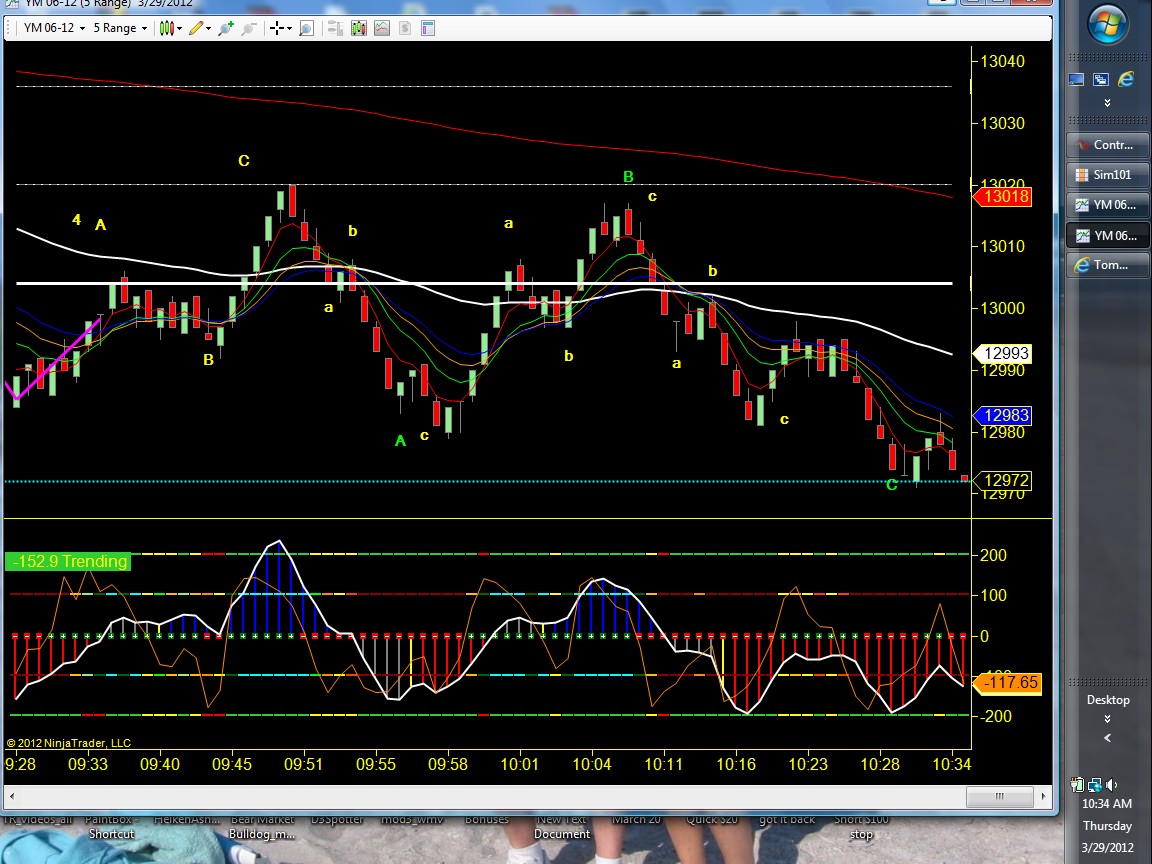Click the 10:34 time axis label
Viewport: 1152px width, 864px height.
coord(952,764)
